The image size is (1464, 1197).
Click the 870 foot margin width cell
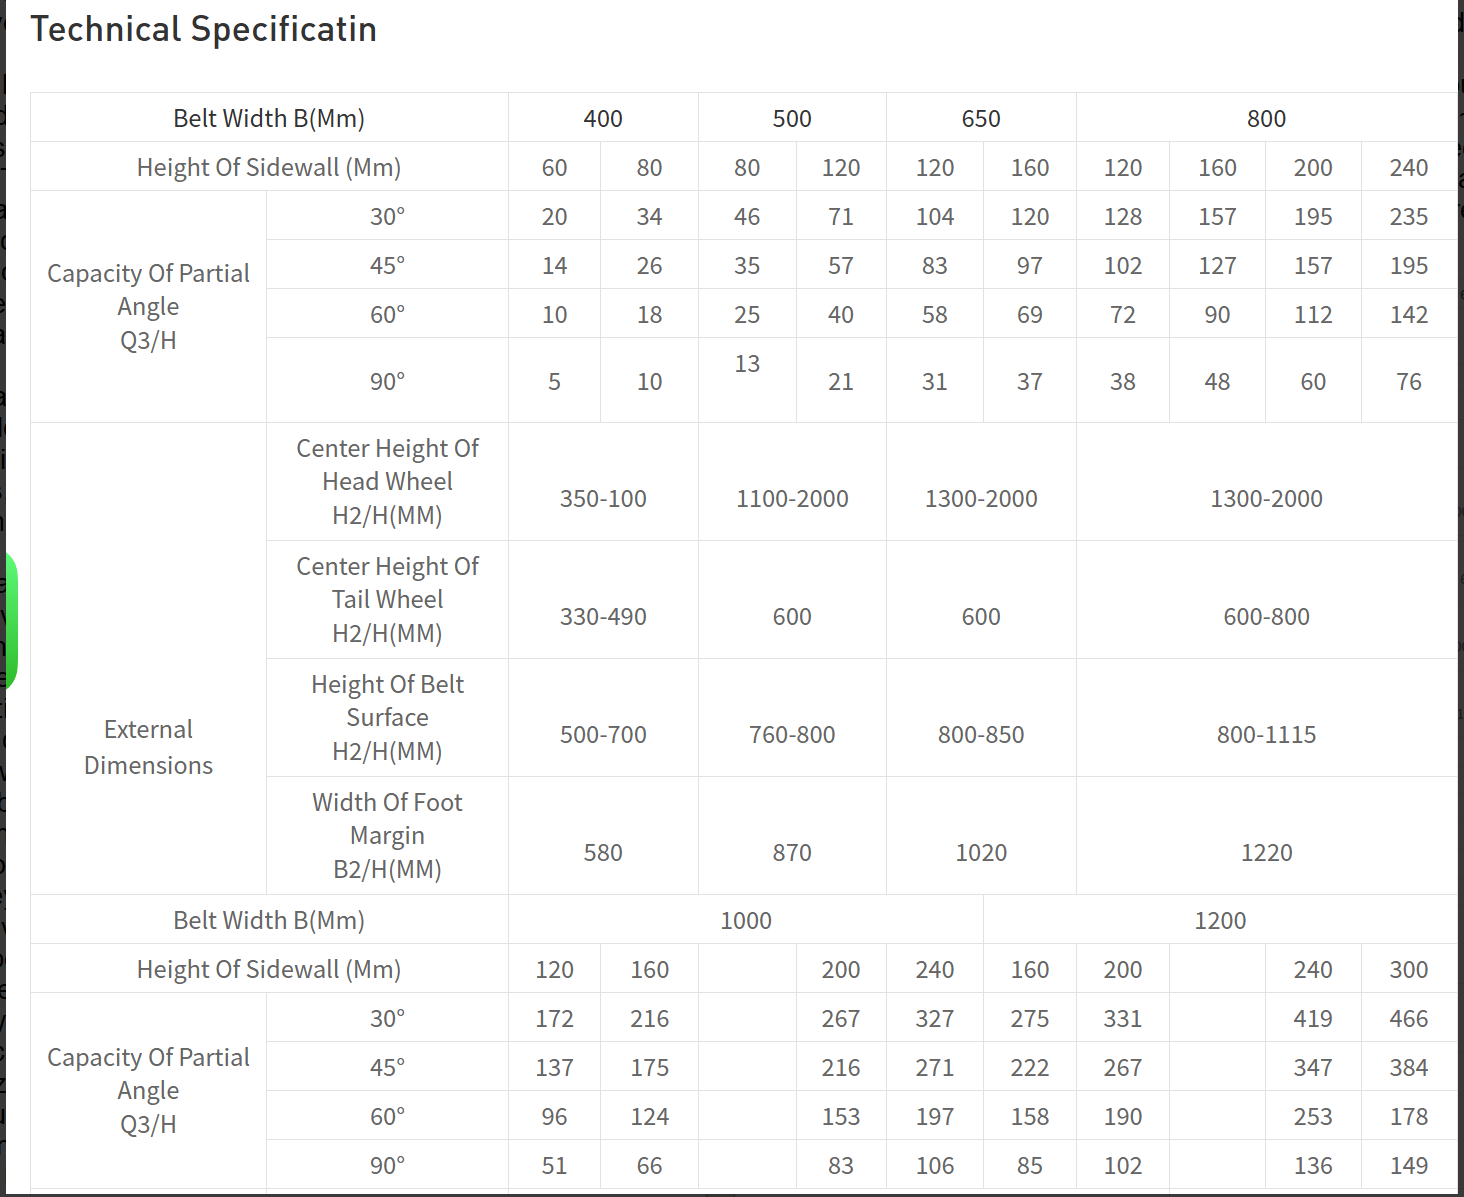tap(792, 852)
